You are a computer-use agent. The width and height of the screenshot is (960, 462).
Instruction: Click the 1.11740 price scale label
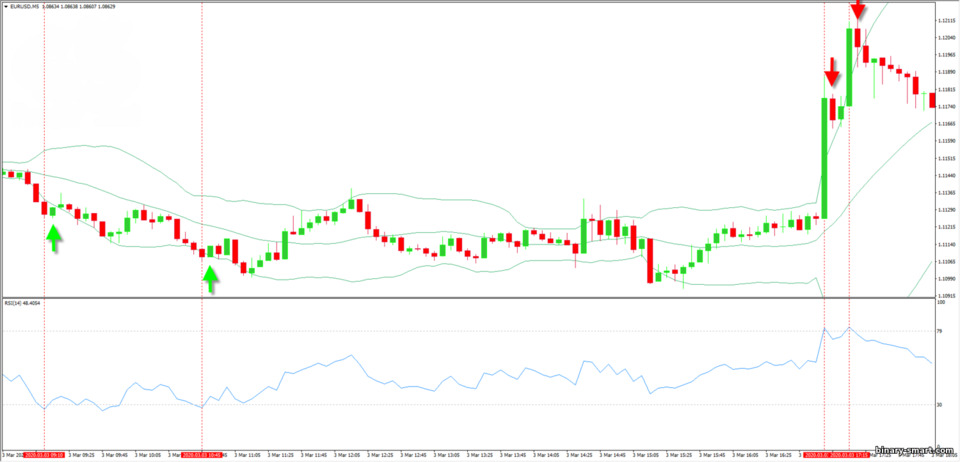point(946,106)
